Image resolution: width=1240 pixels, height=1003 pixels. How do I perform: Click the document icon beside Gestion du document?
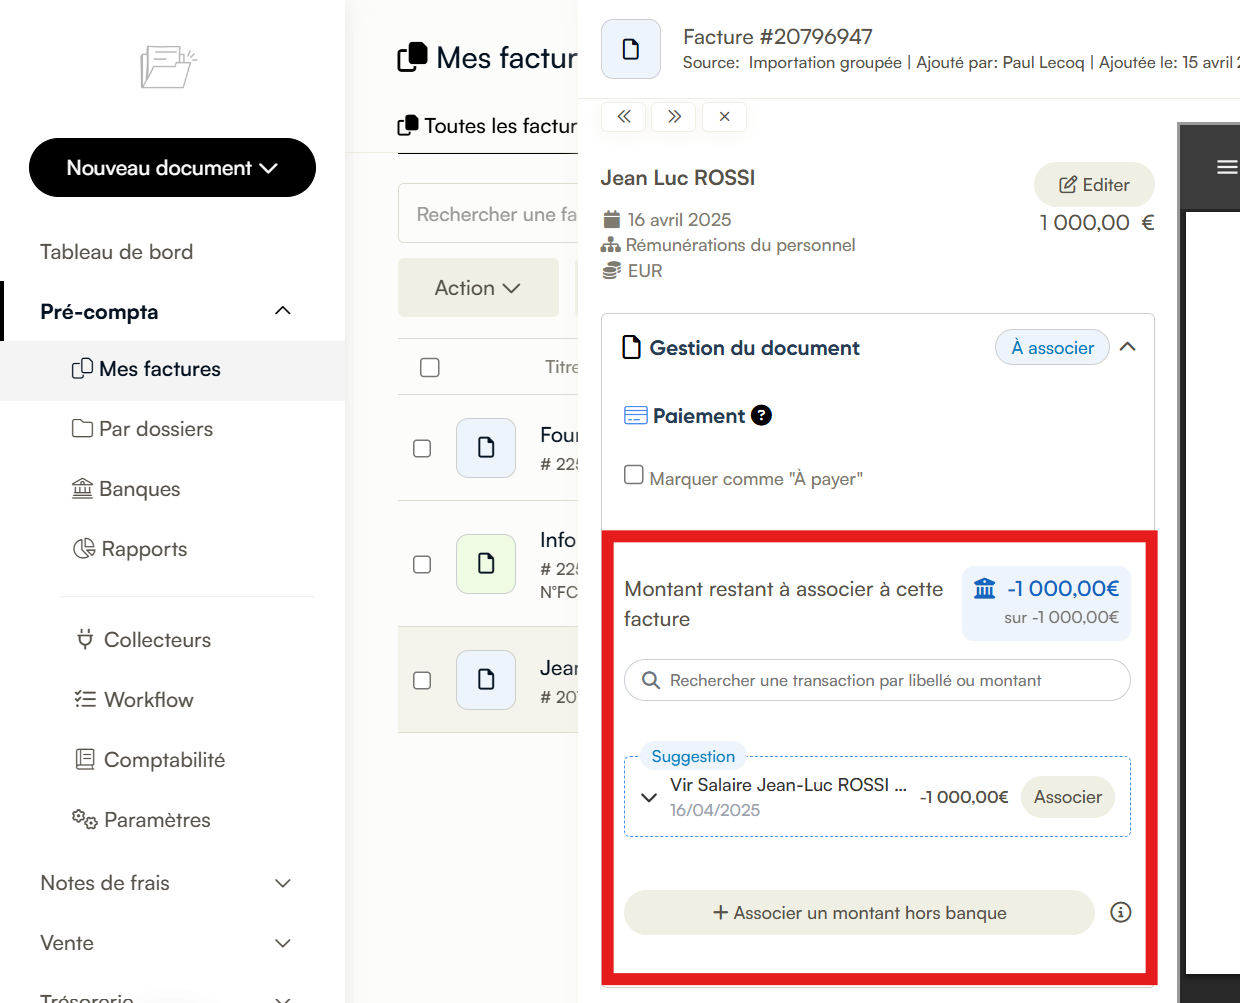632,347
